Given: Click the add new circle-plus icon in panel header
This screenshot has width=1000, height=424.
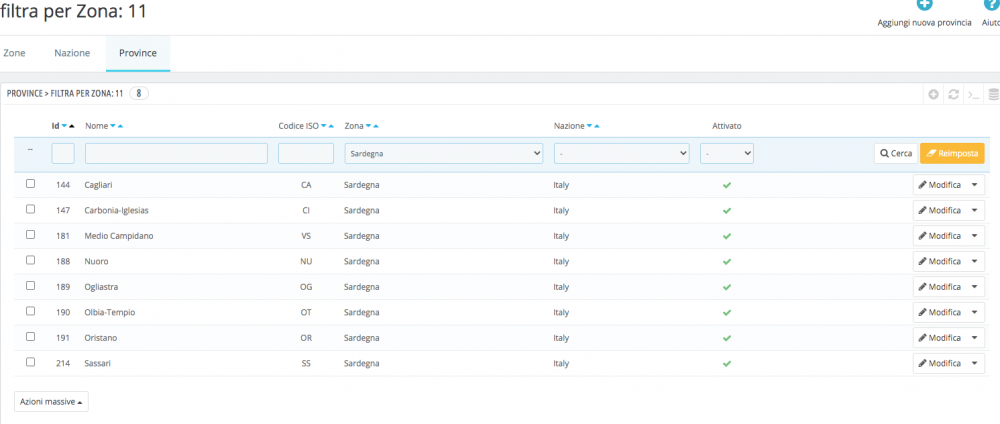Looking at the screenshot, I should (x=934, y=94).
